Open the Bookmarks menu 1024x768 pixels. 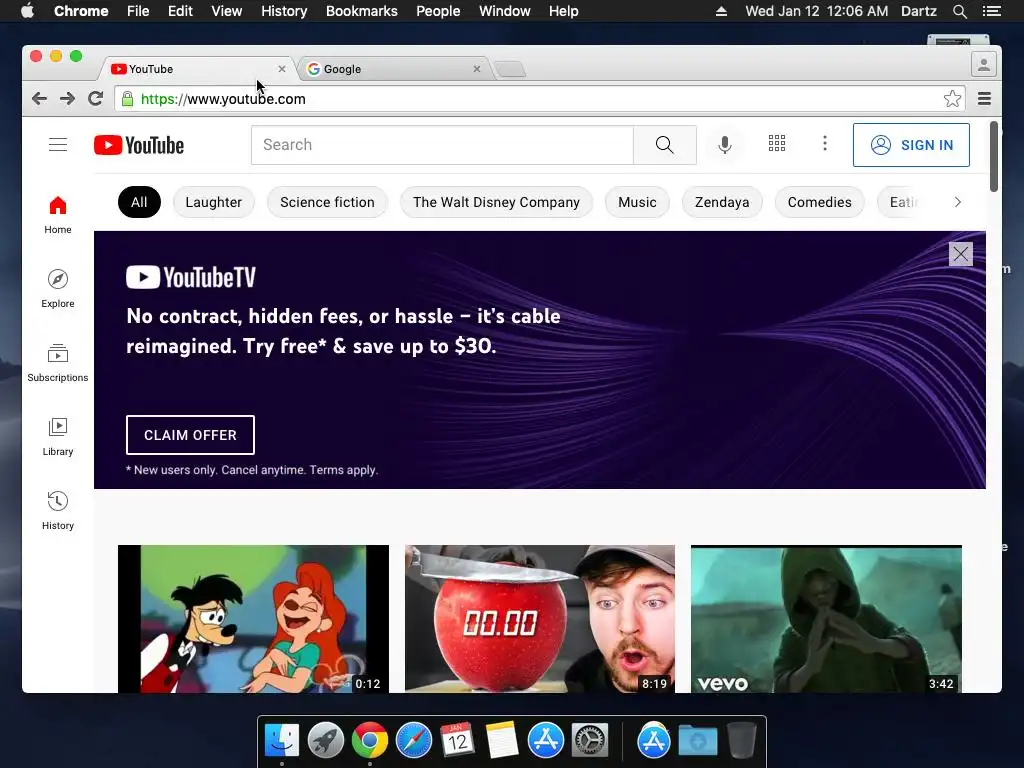pos(362,11)
